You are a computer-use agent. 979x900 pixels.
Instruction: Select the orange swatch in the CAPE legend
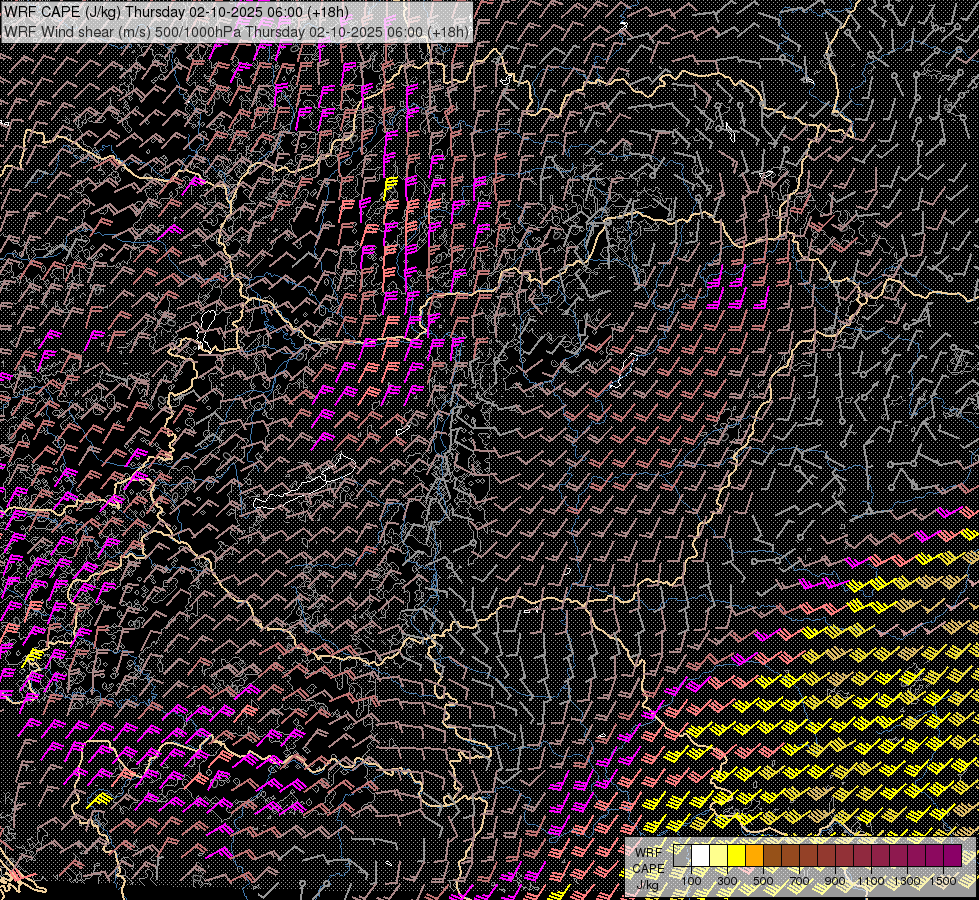pyautogui.click(x=754, y=856)
